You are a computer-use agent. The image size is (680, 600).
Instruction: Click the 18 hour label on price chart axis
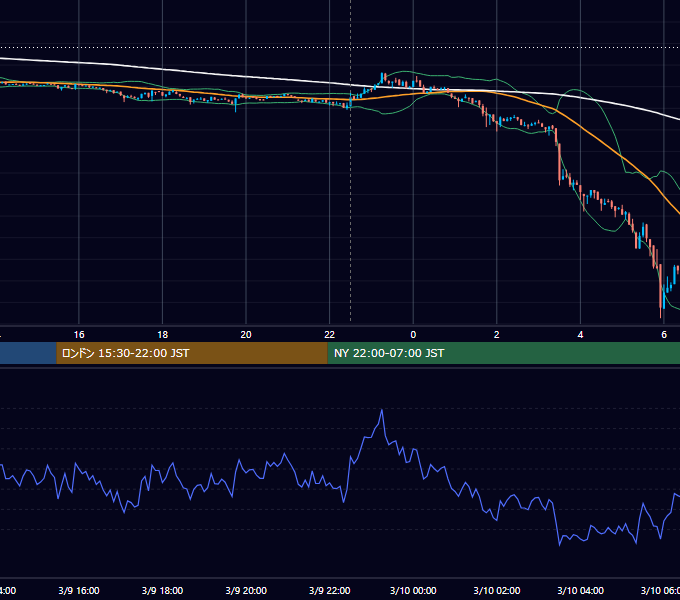(x=163, y=335)
